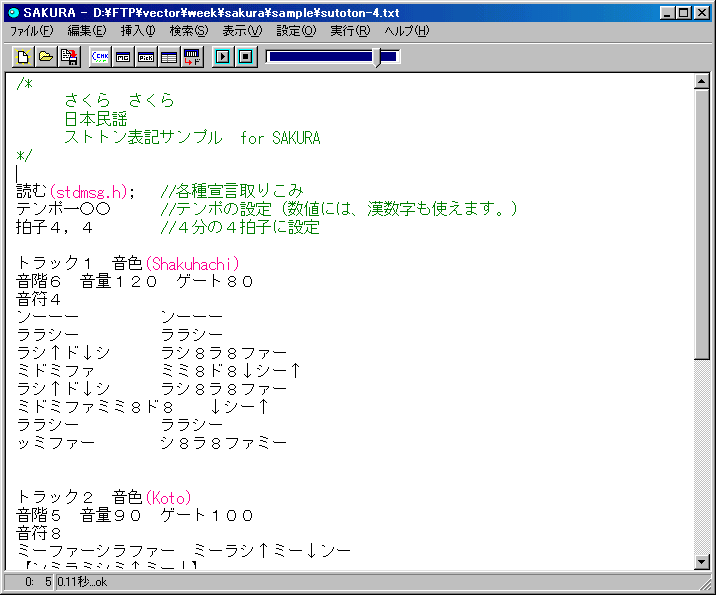Click the 拍子4,4 line
716x595 pixels.
point(54,227)
